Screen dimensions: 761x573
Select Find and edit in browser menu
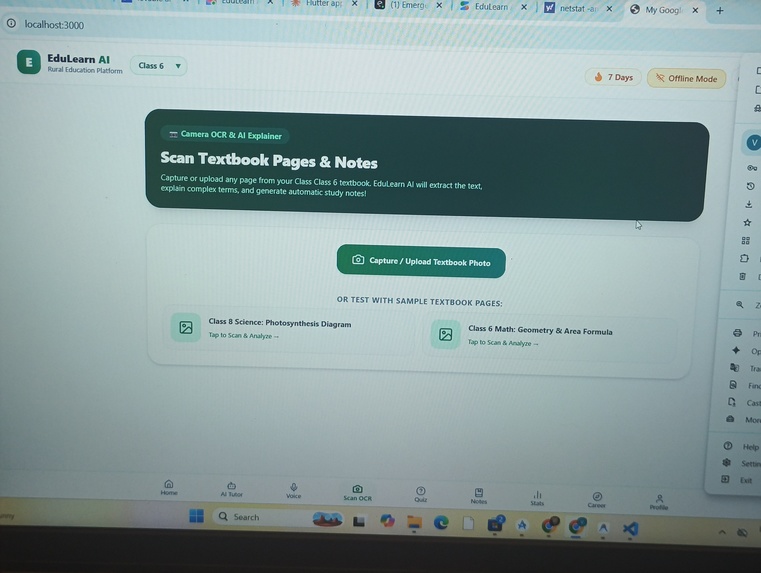pyautogui.click(x=744, y=385)
